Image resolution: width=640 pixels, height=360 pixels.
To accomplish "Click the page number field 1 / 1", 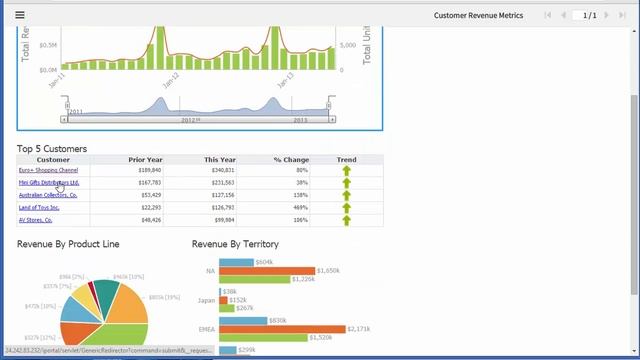I will 586,15.
